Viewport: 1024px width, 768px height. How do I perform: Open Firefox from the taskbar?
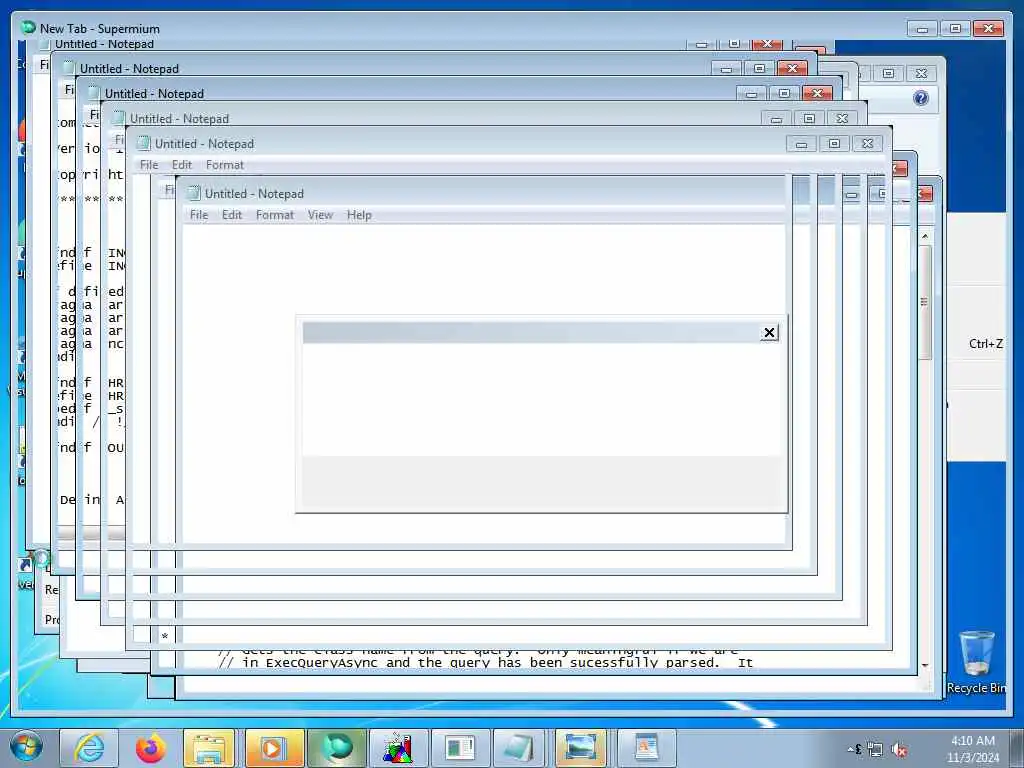point(150,748)
